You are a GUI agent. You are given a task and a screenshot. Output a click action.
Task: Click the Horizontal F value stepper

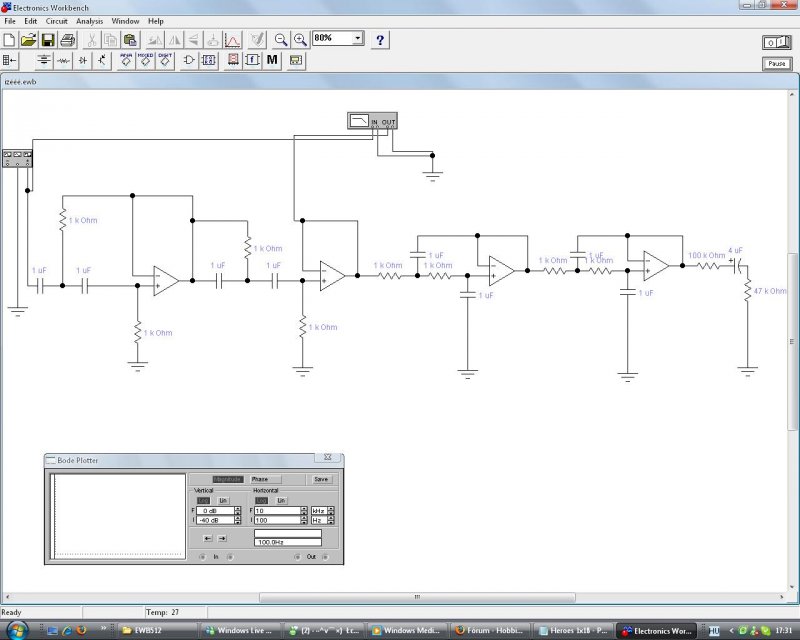304,510
